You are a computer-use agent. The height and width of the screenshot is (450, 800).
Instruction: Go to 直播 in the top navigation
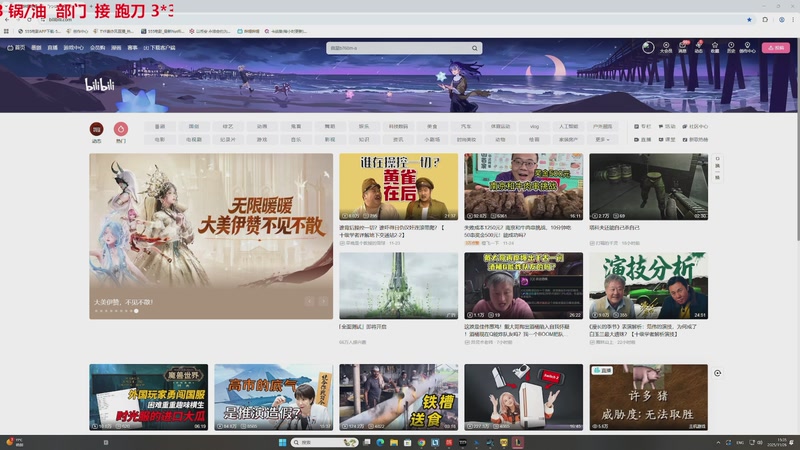point(53,47)
